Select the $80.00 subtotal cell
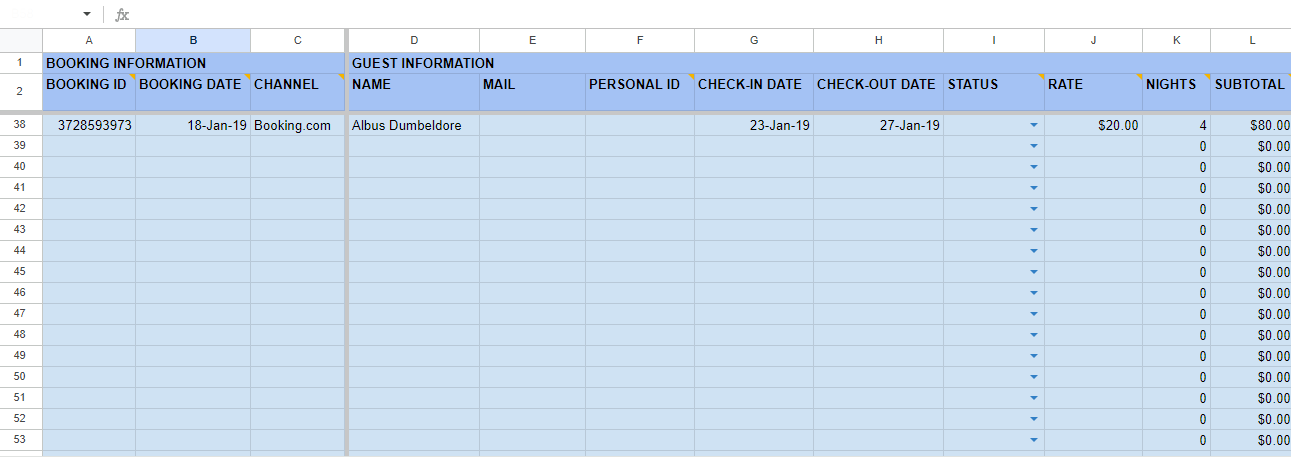 click(x=1251, y=125)
